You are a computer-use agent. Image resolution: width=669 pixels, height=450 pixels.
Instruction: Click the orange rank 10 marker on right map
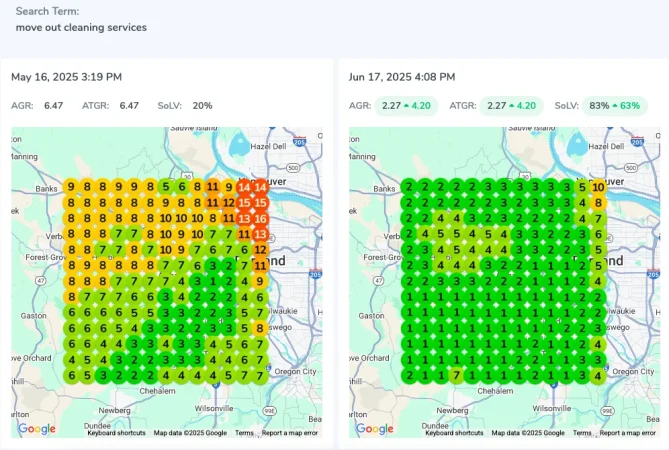point(598,187)
